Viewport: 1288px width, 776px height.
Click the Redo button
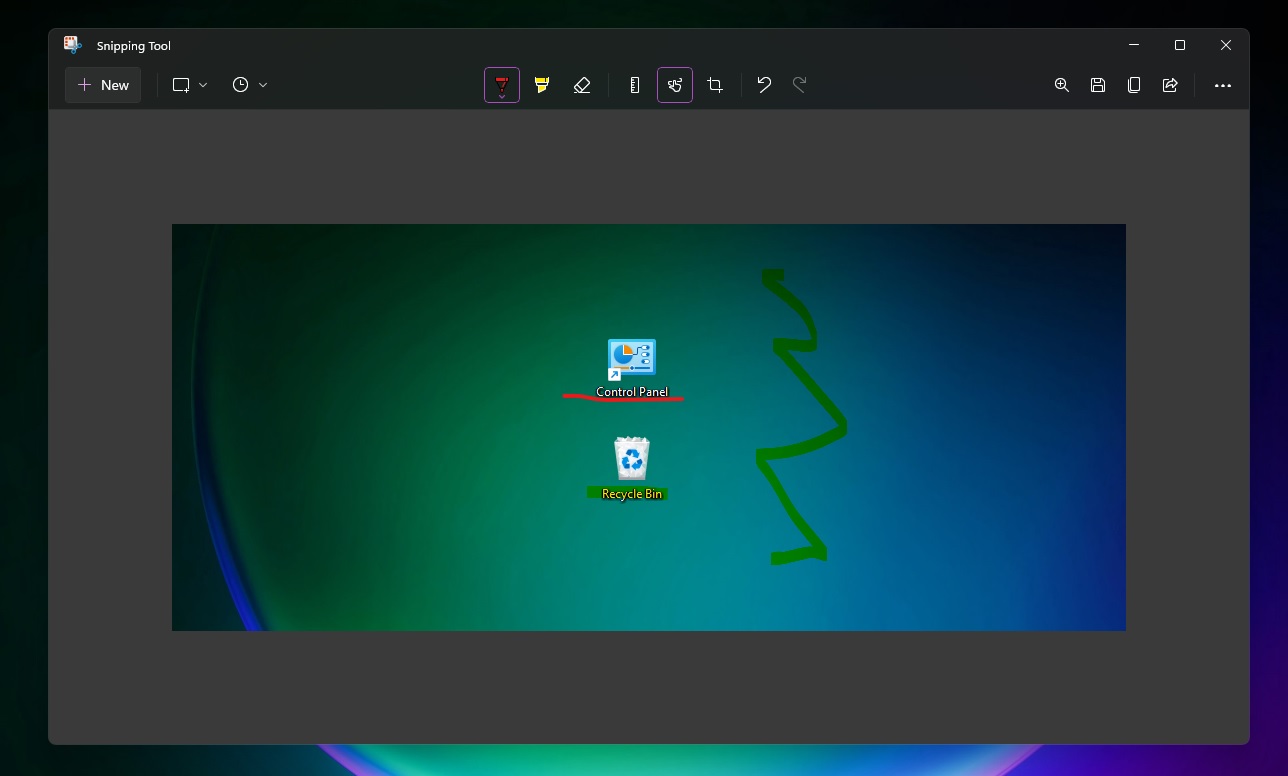point(799,85)
